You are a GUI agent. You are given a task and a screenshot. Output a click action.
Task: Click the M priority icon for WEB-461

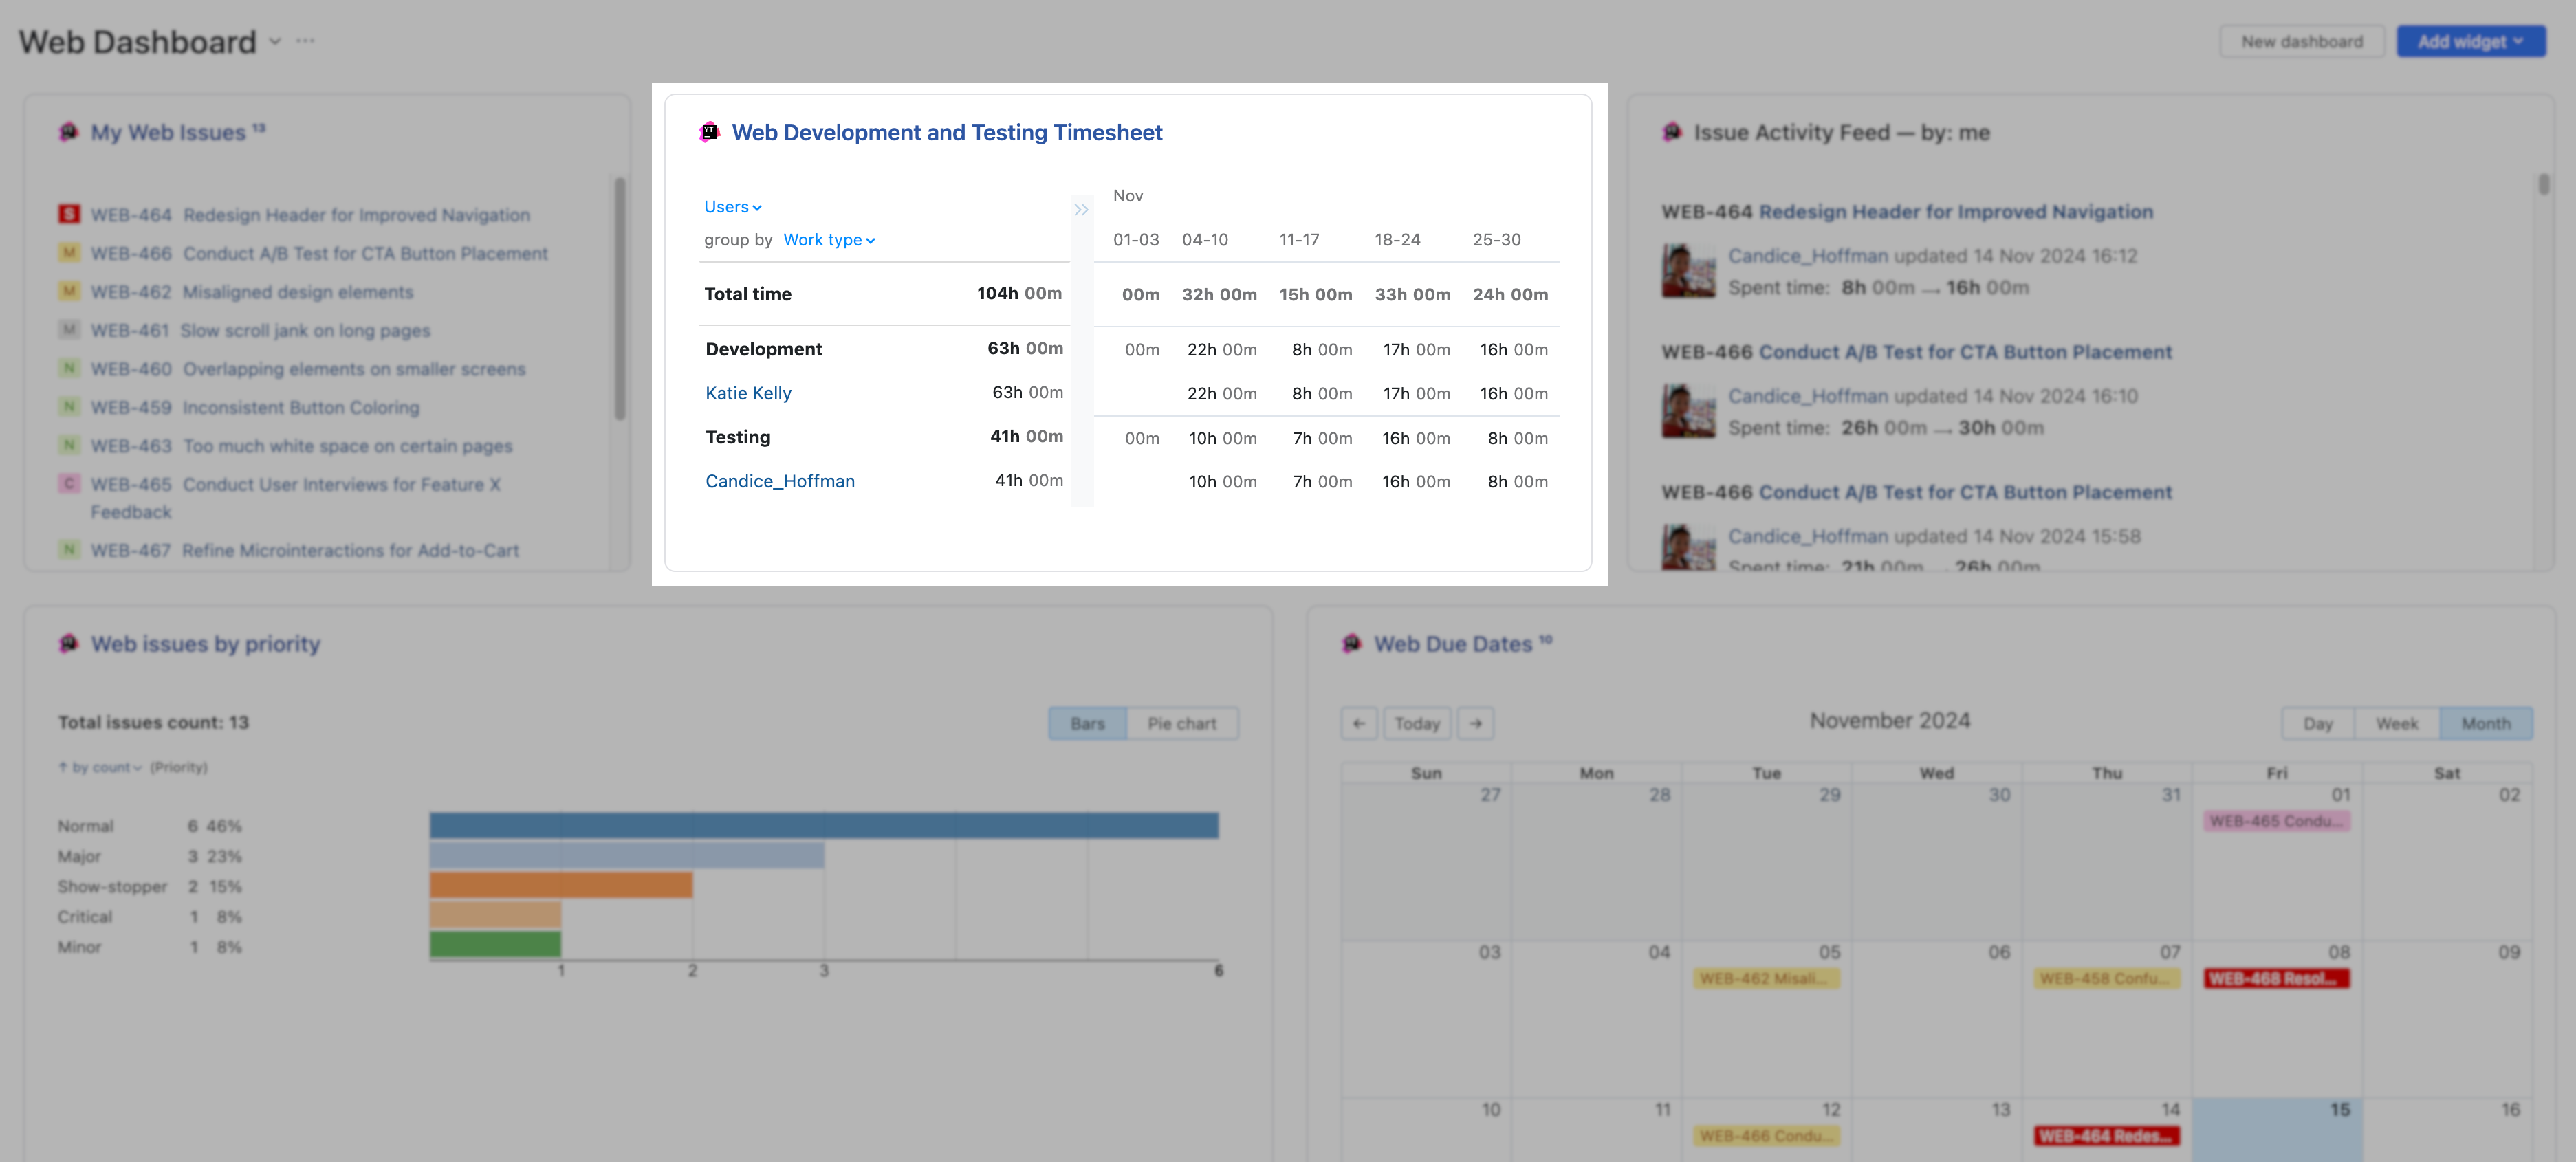69,330
